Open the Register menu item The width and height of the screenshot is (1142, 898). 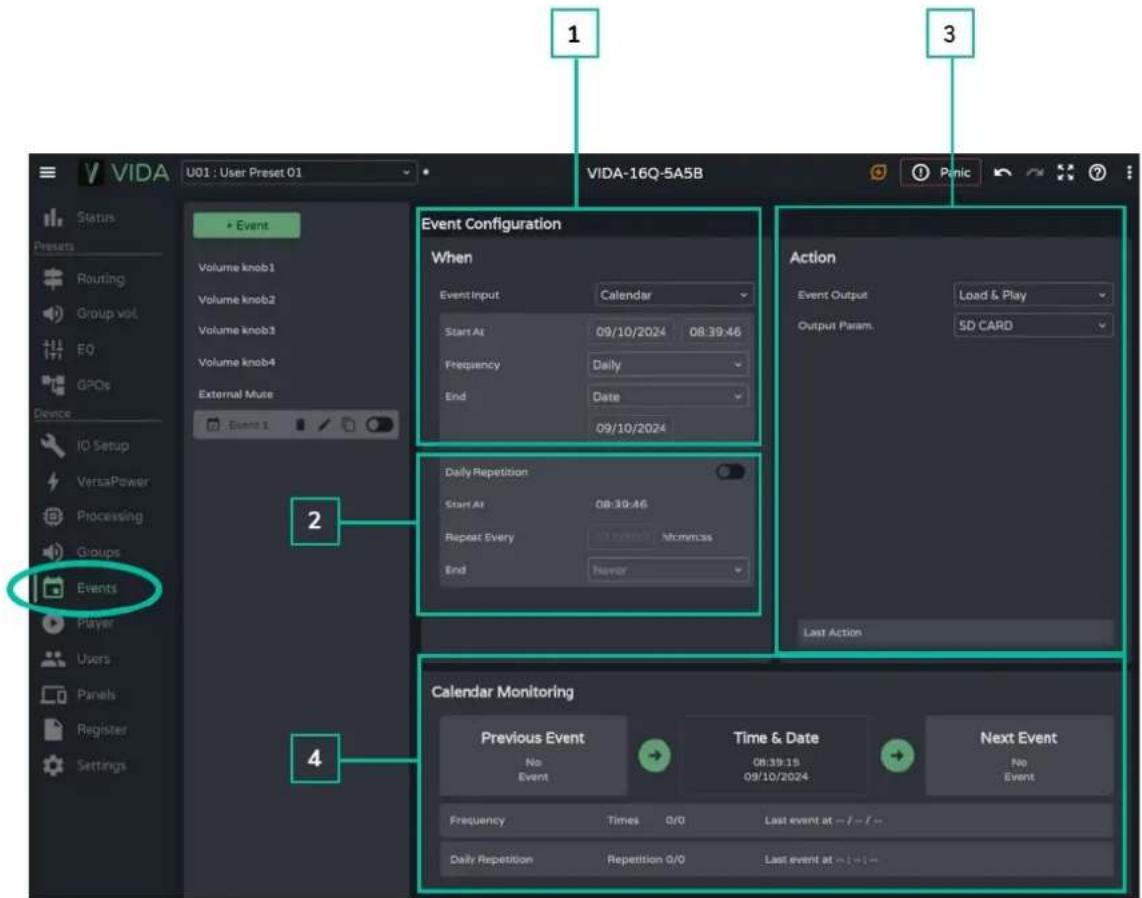point(101,730)
